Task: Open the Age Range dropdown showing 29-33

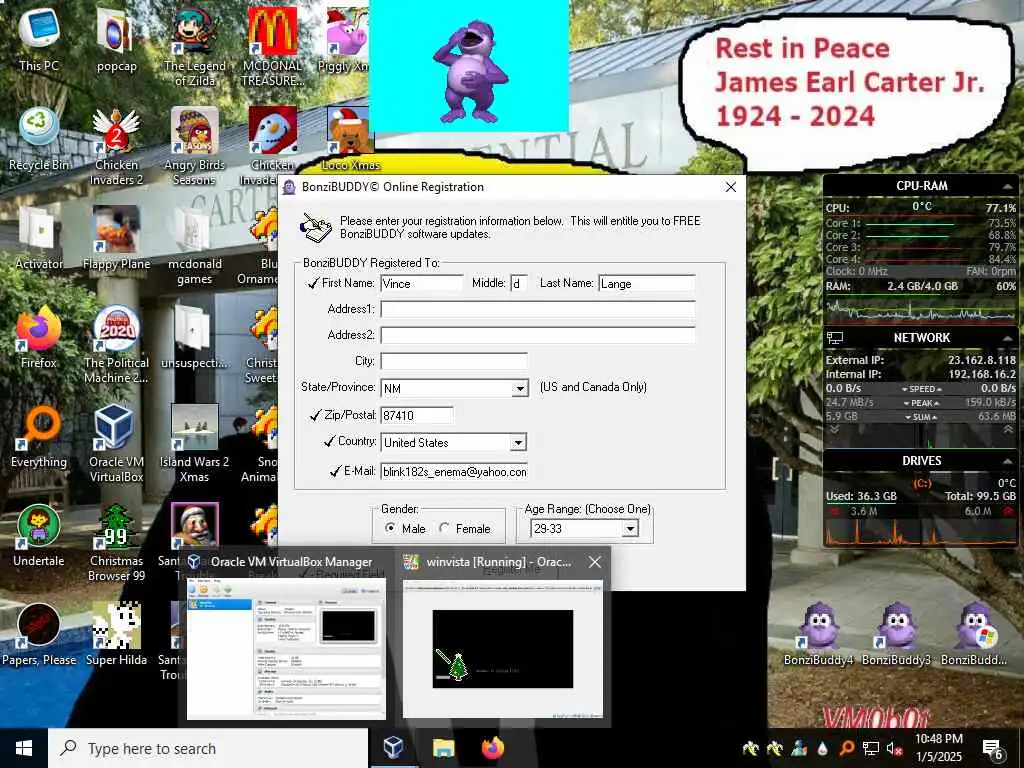Action: click(630, 528)
